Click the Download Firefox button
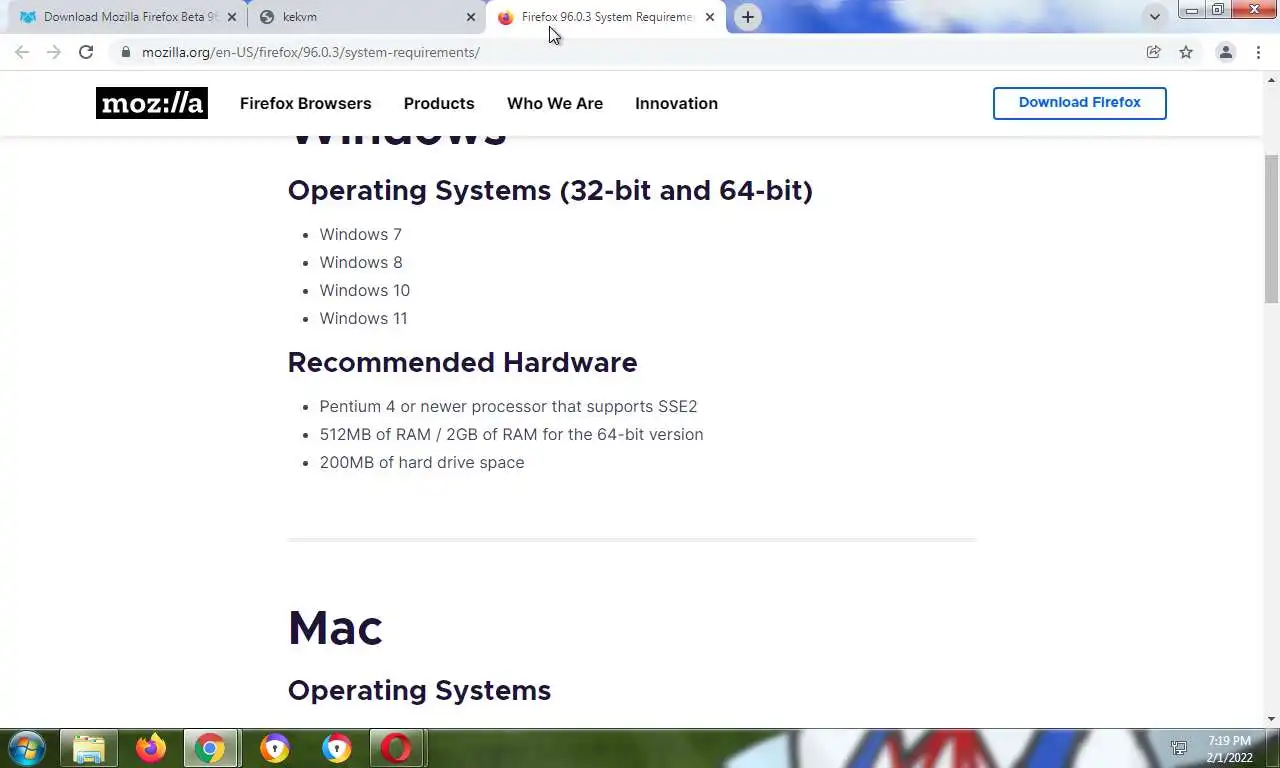Screen dimensions: 1280x768 [x=1080, y=103]
